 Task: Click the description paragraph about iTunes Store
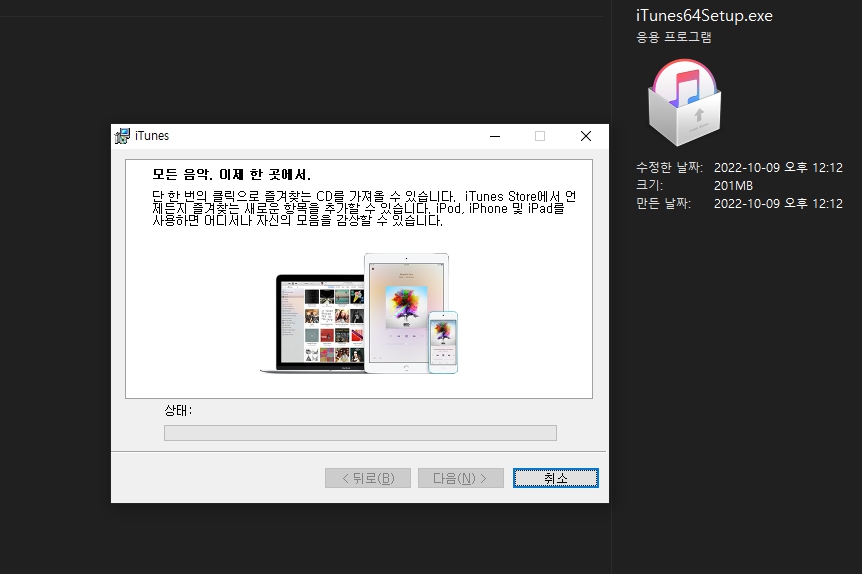click(x=364, y=209)
